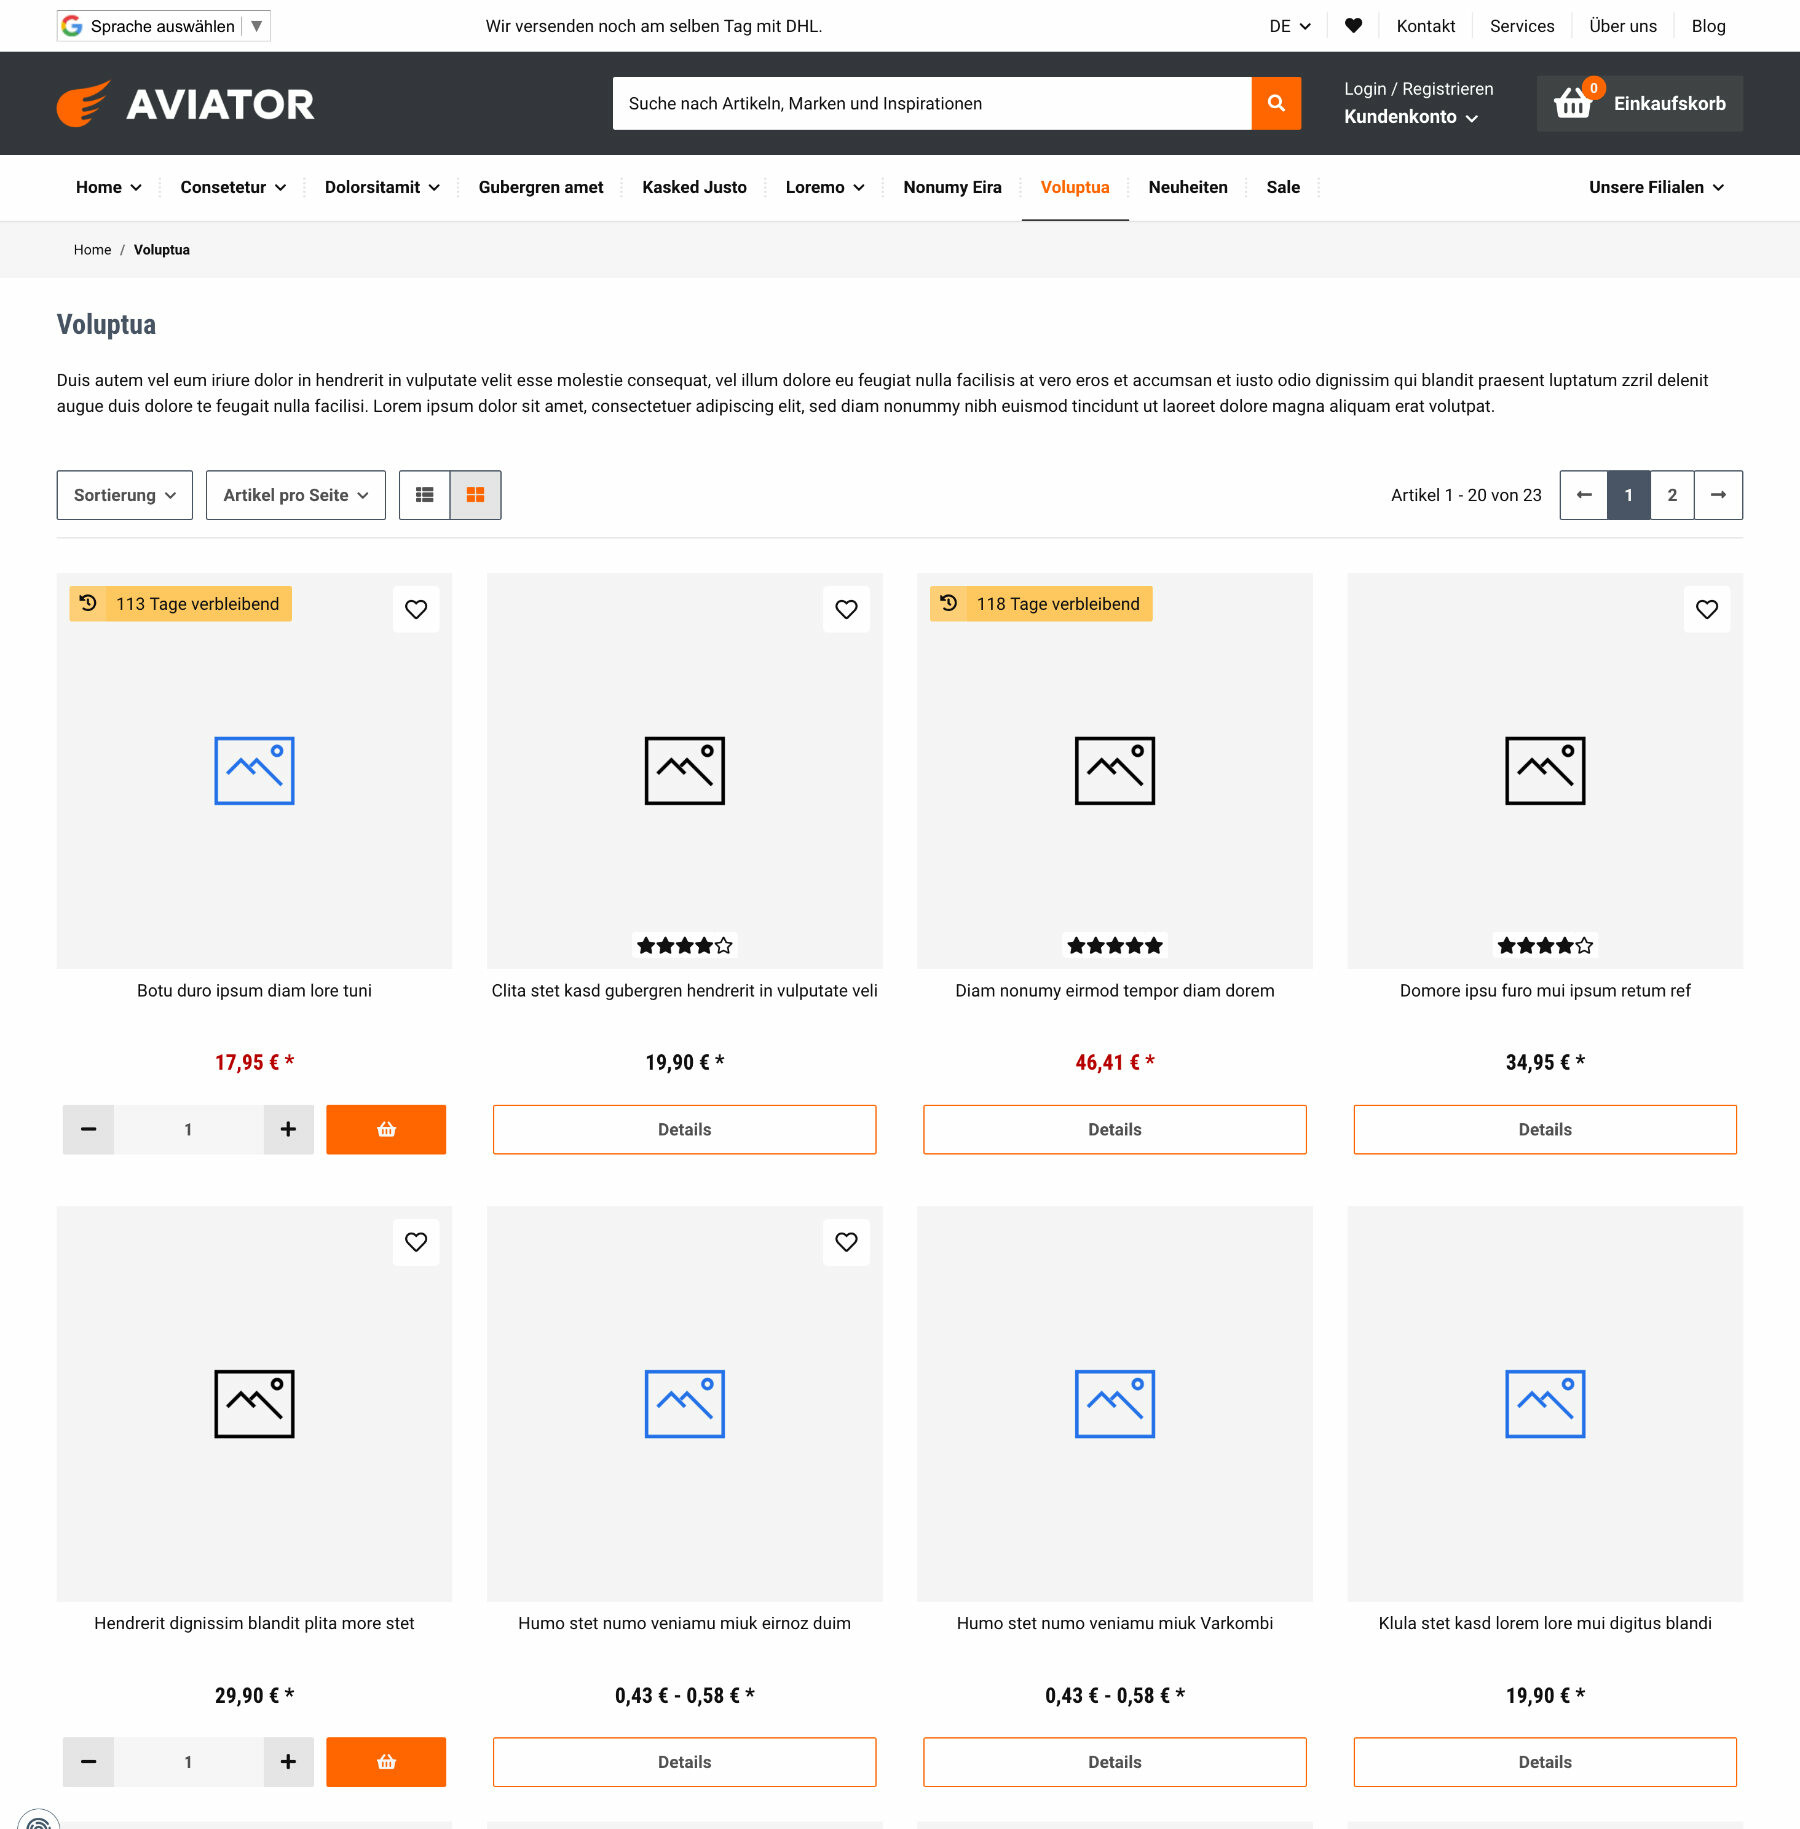
Task: Switch to list view layout
Action: point(424,495)
